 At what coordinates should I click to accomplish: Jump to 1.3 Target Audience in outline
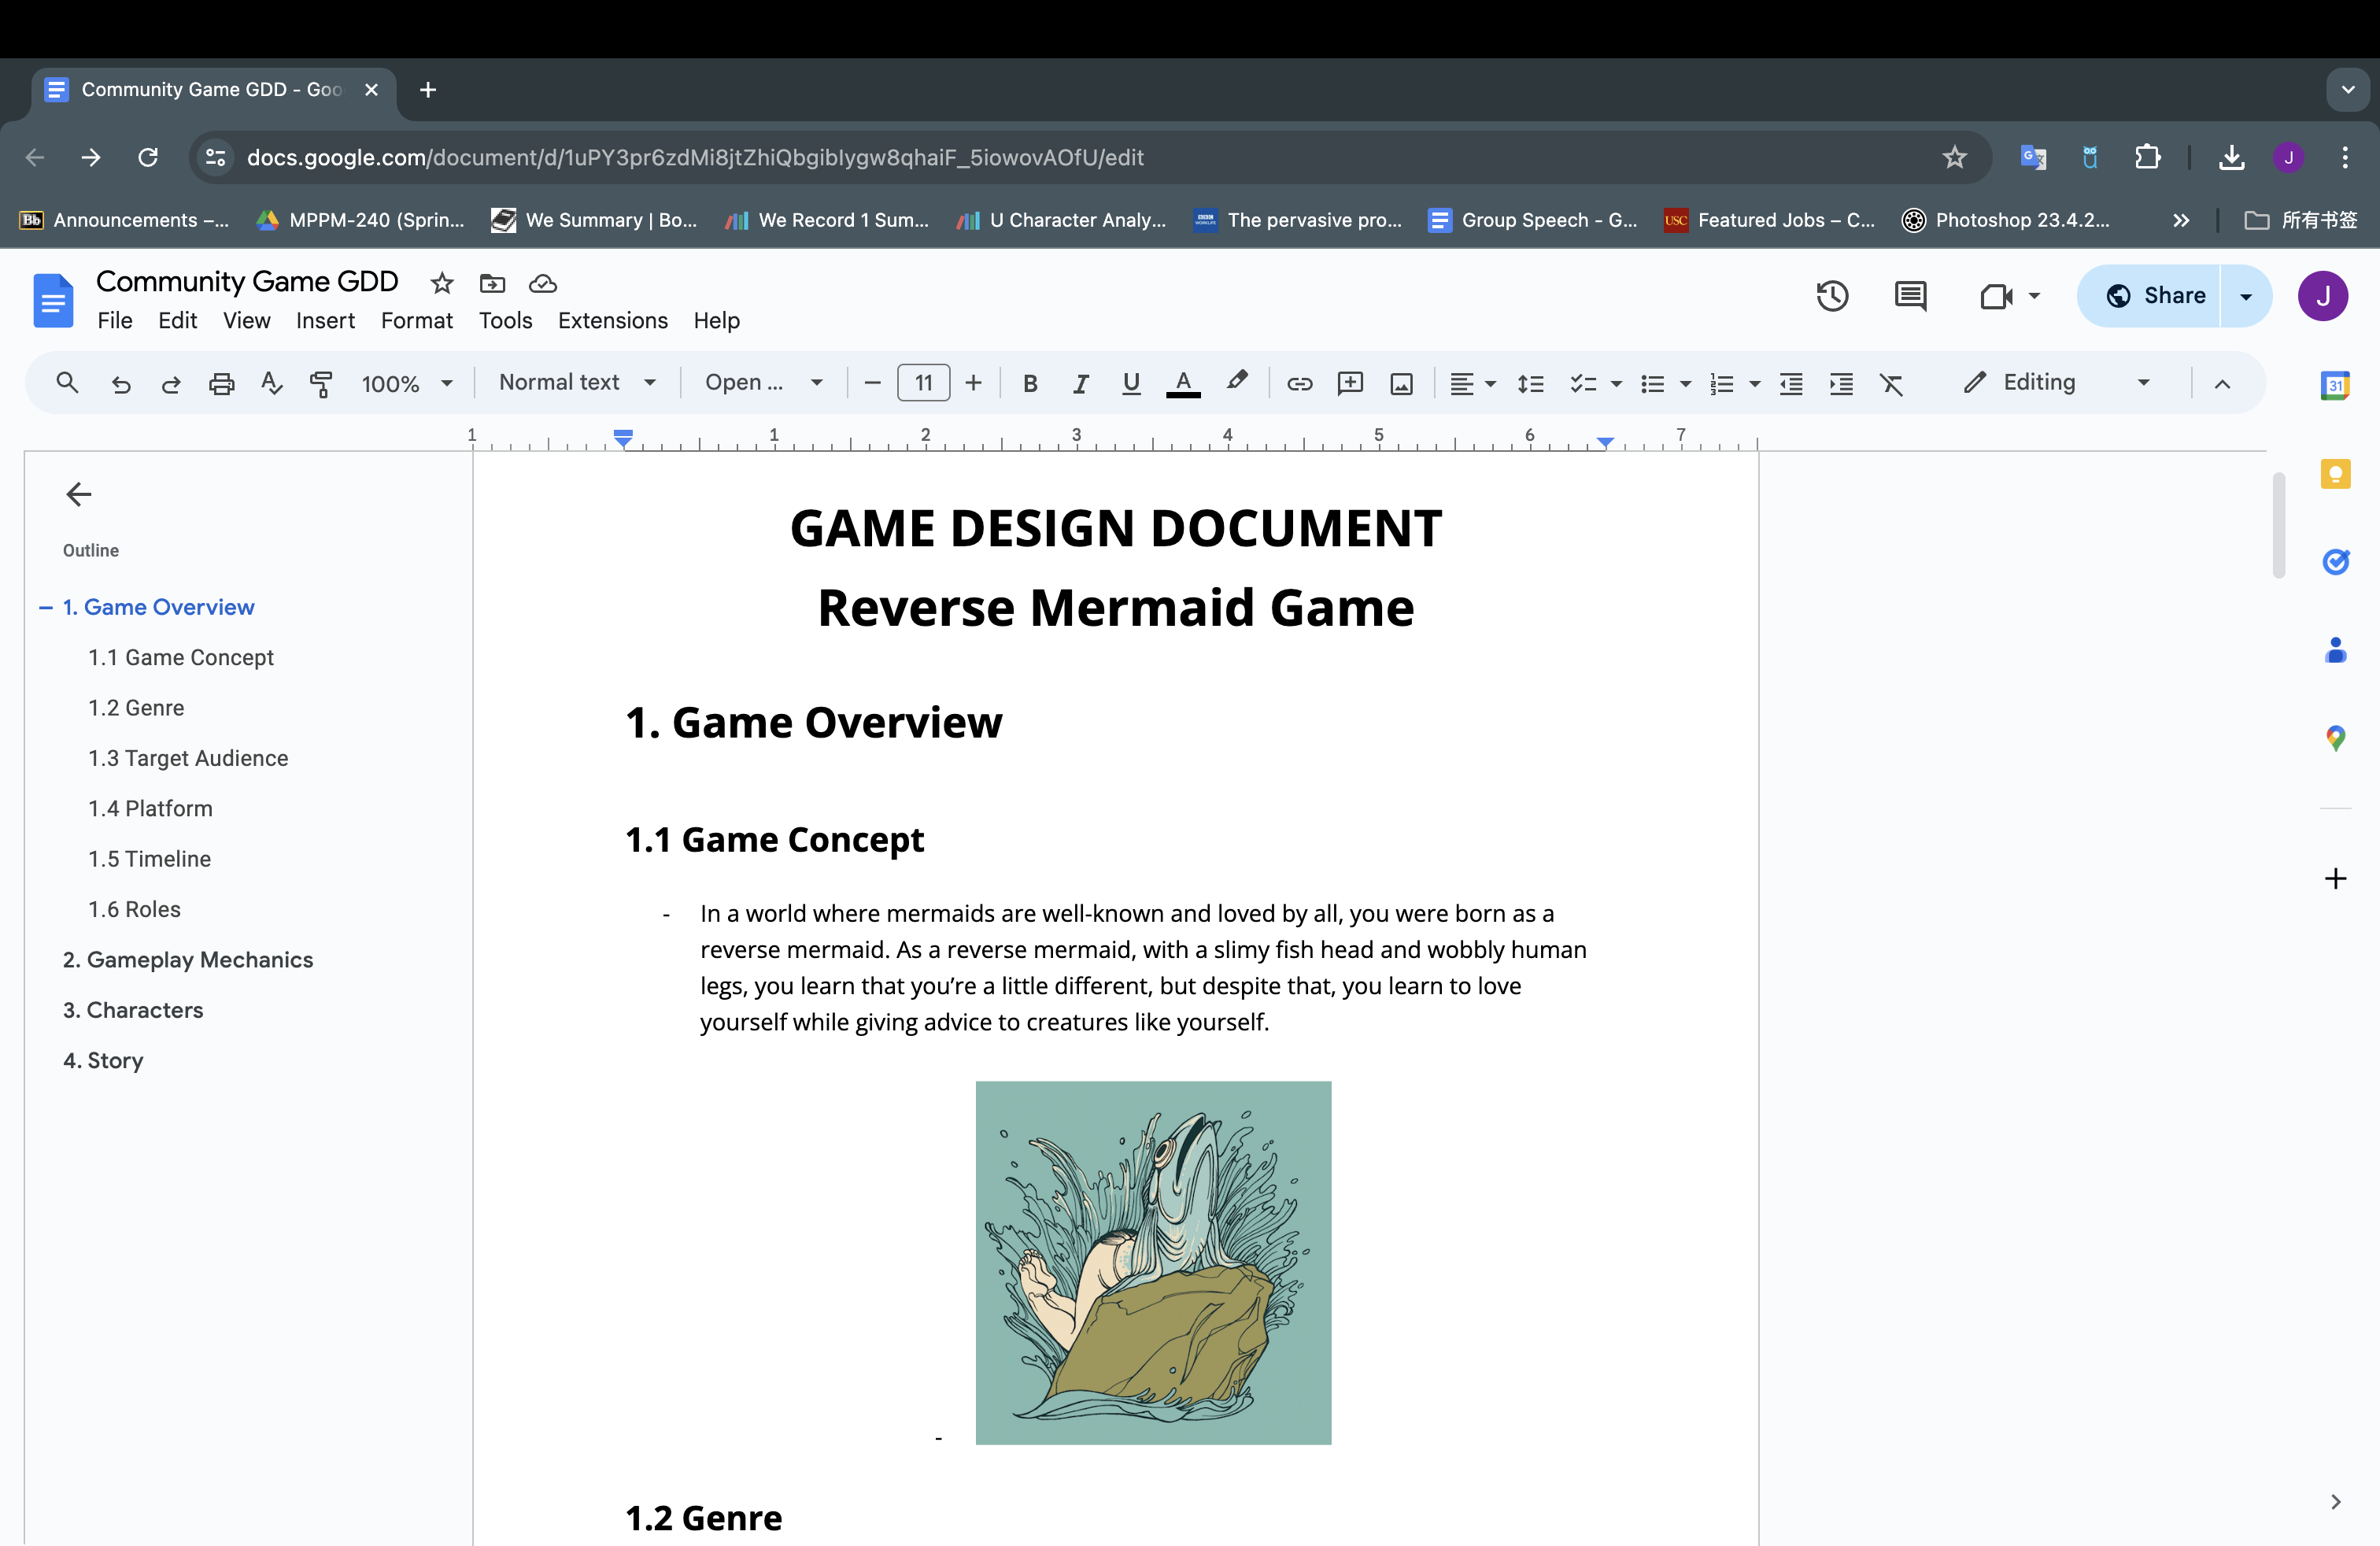(188, 757)
